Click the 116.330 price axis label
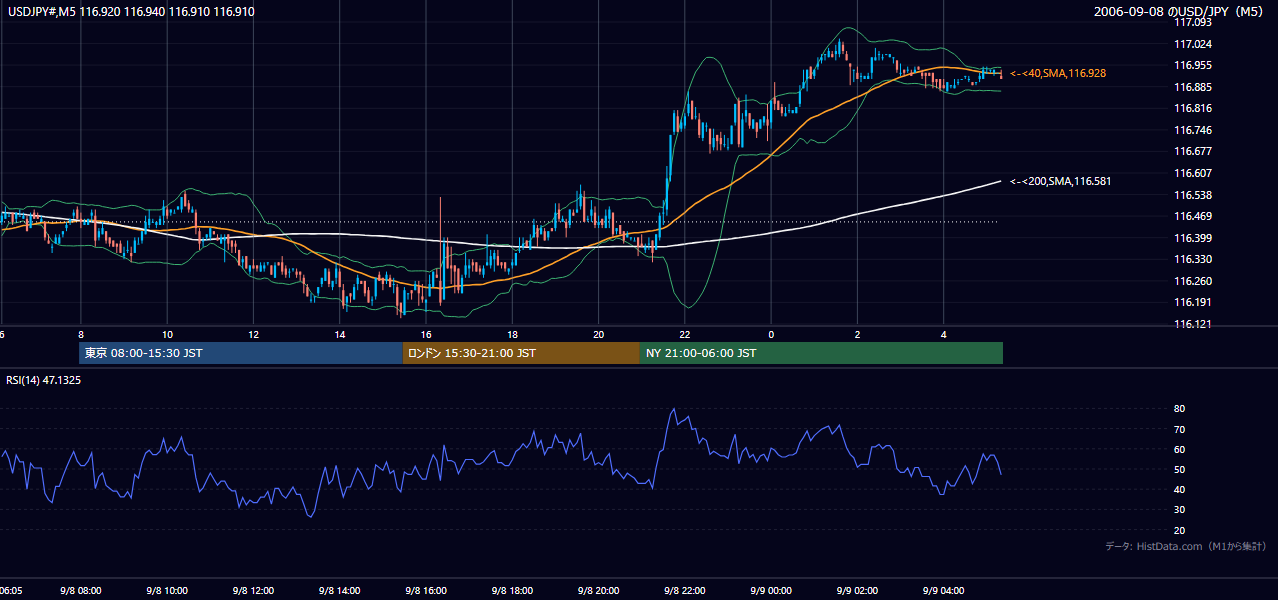This screenshot has width=1278, height=600. click(x=1194, y=259)
